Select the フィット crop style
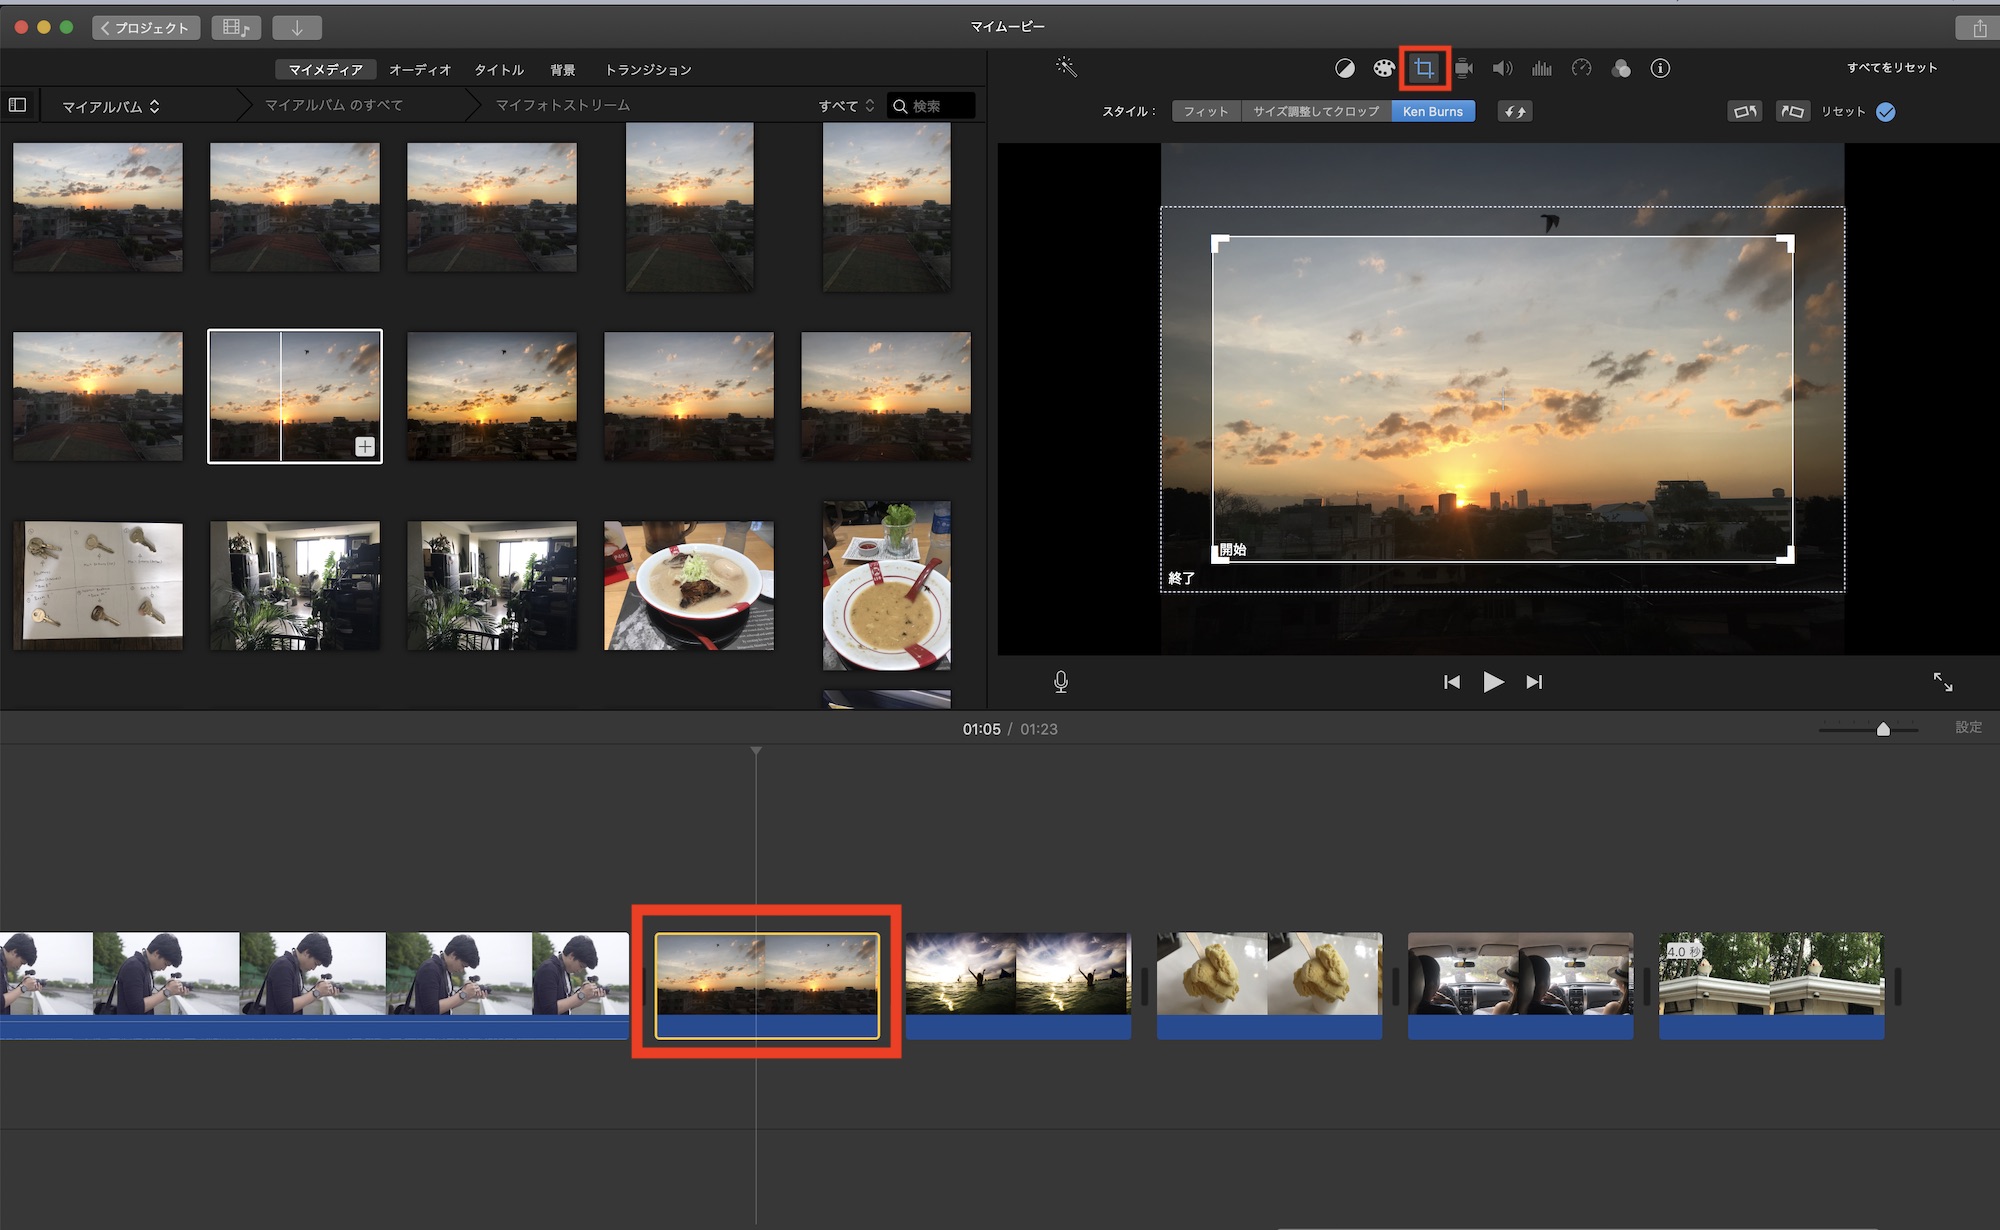 pyautogui.click(x=1206, y=111)
